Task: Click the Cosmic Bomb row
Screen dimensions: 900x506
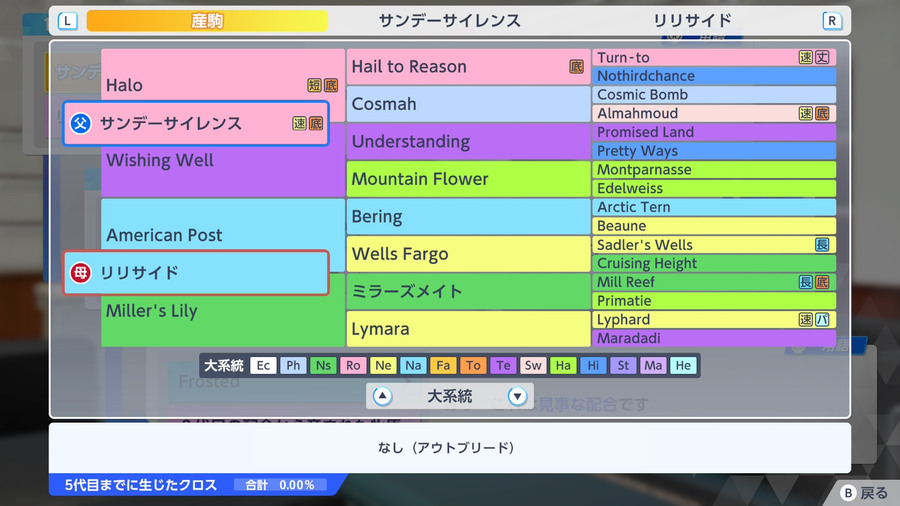Action: (714, 95)
